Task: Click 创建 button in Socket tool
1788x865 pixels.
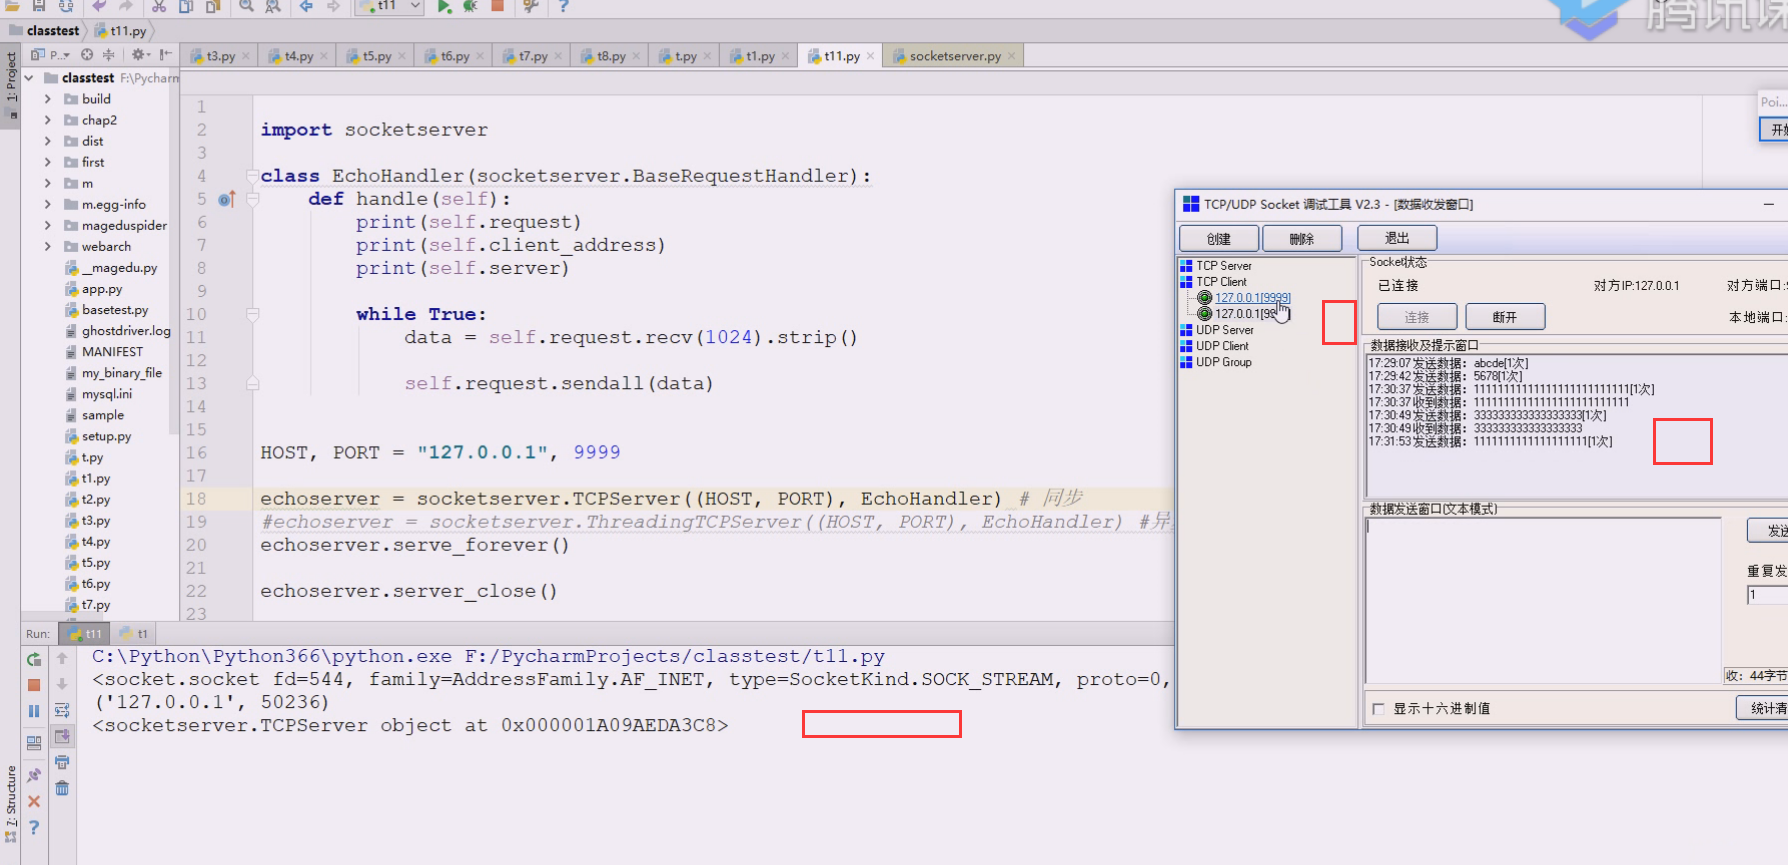Action: coord(1218,239)
